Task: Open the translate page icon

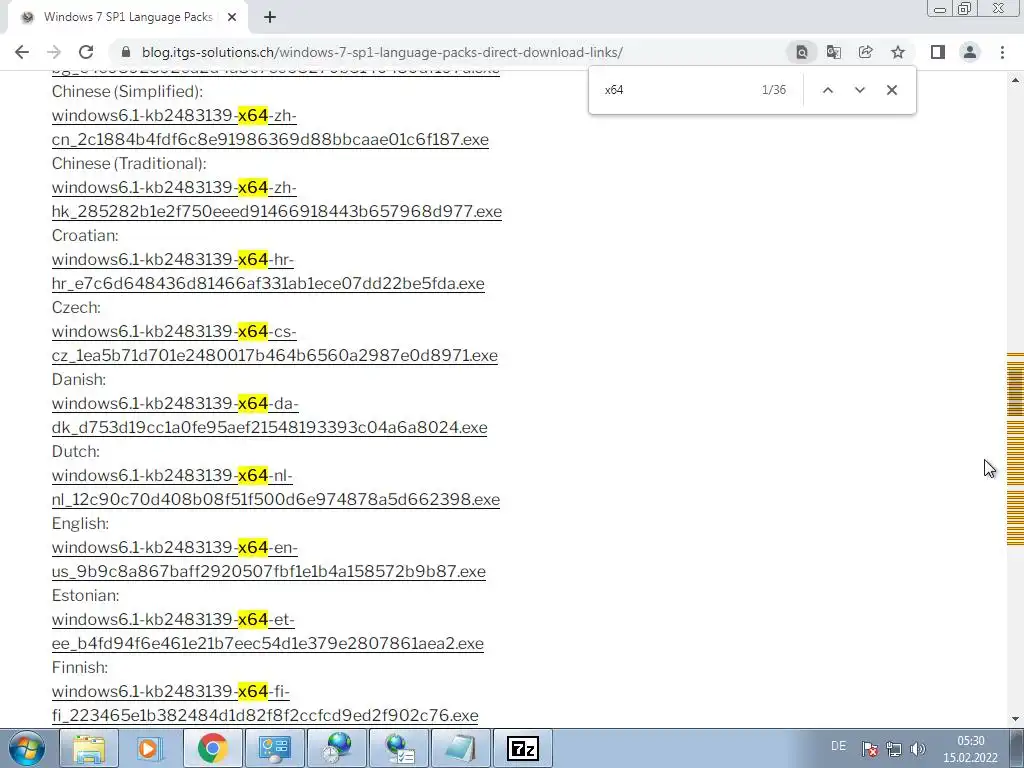Action: (834, 52)
